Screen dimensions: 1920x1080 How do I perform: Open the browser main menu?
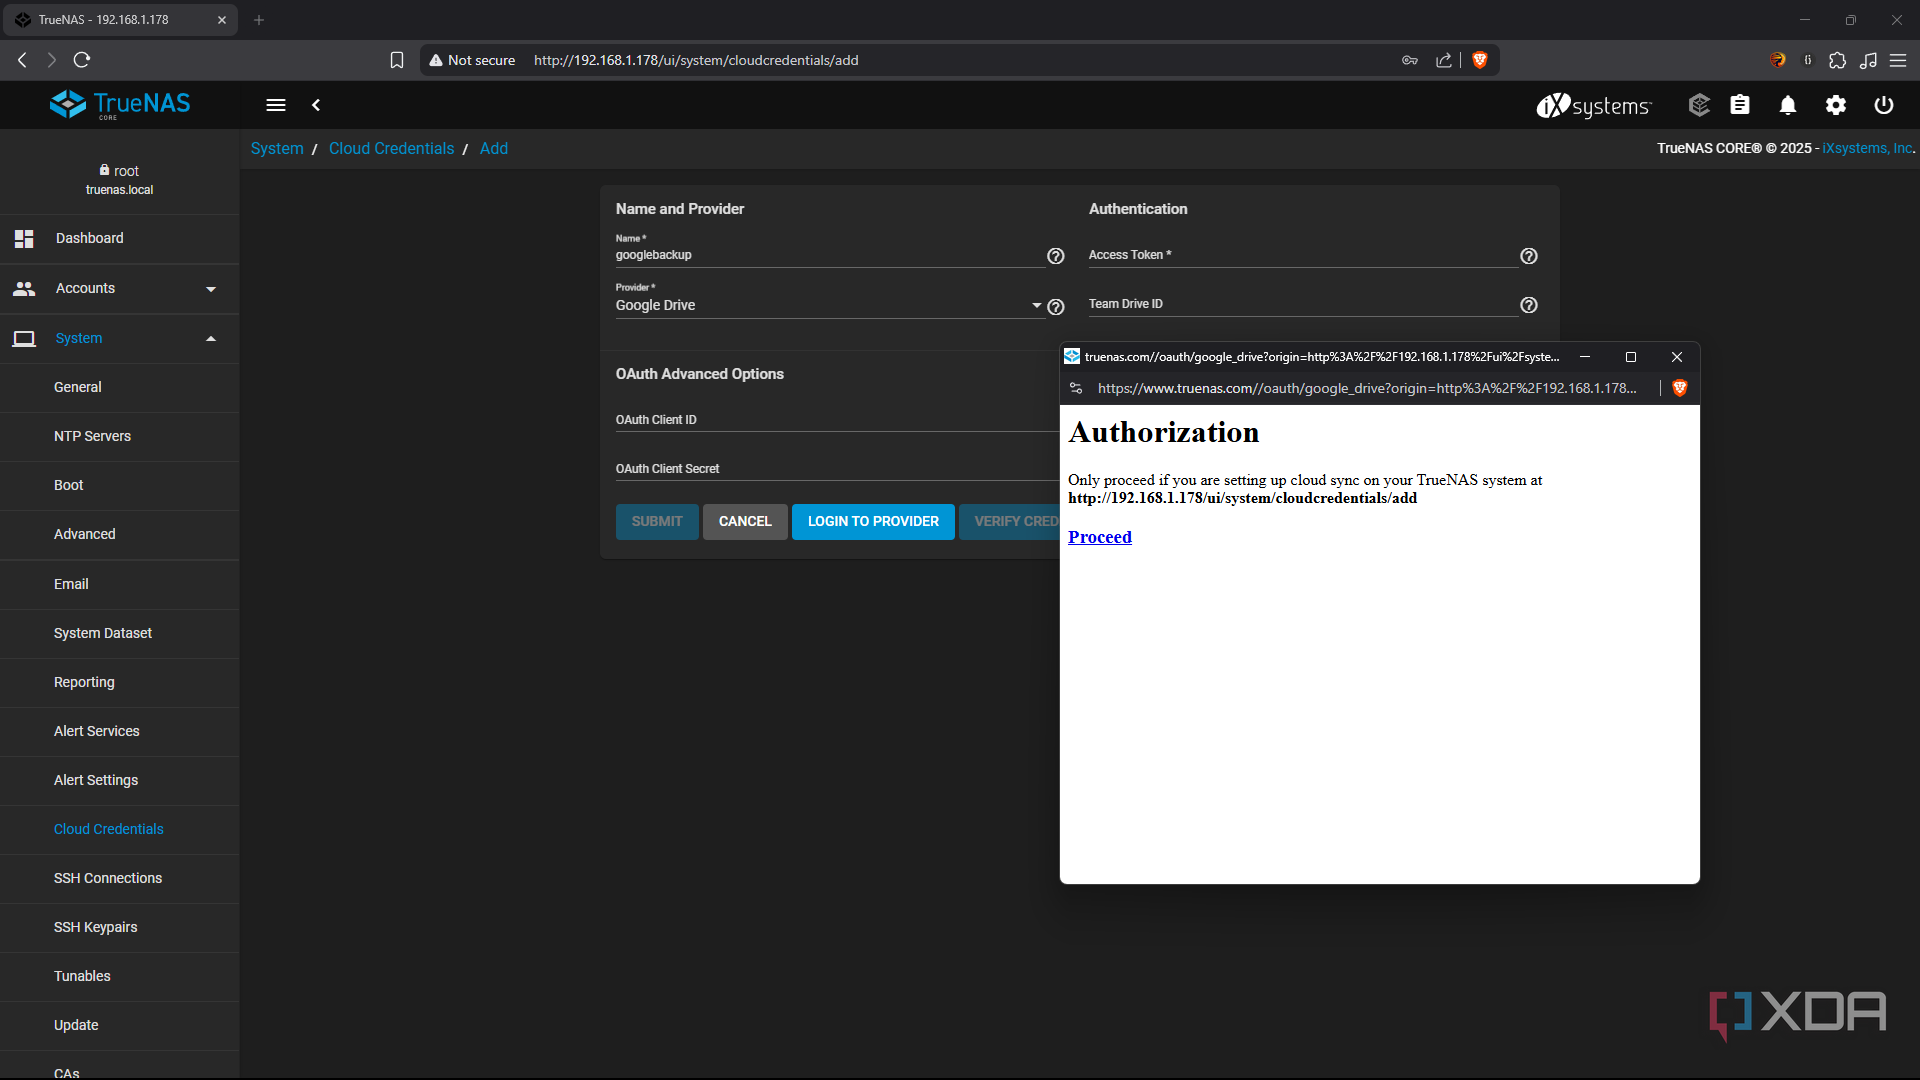coord(1898,60)
